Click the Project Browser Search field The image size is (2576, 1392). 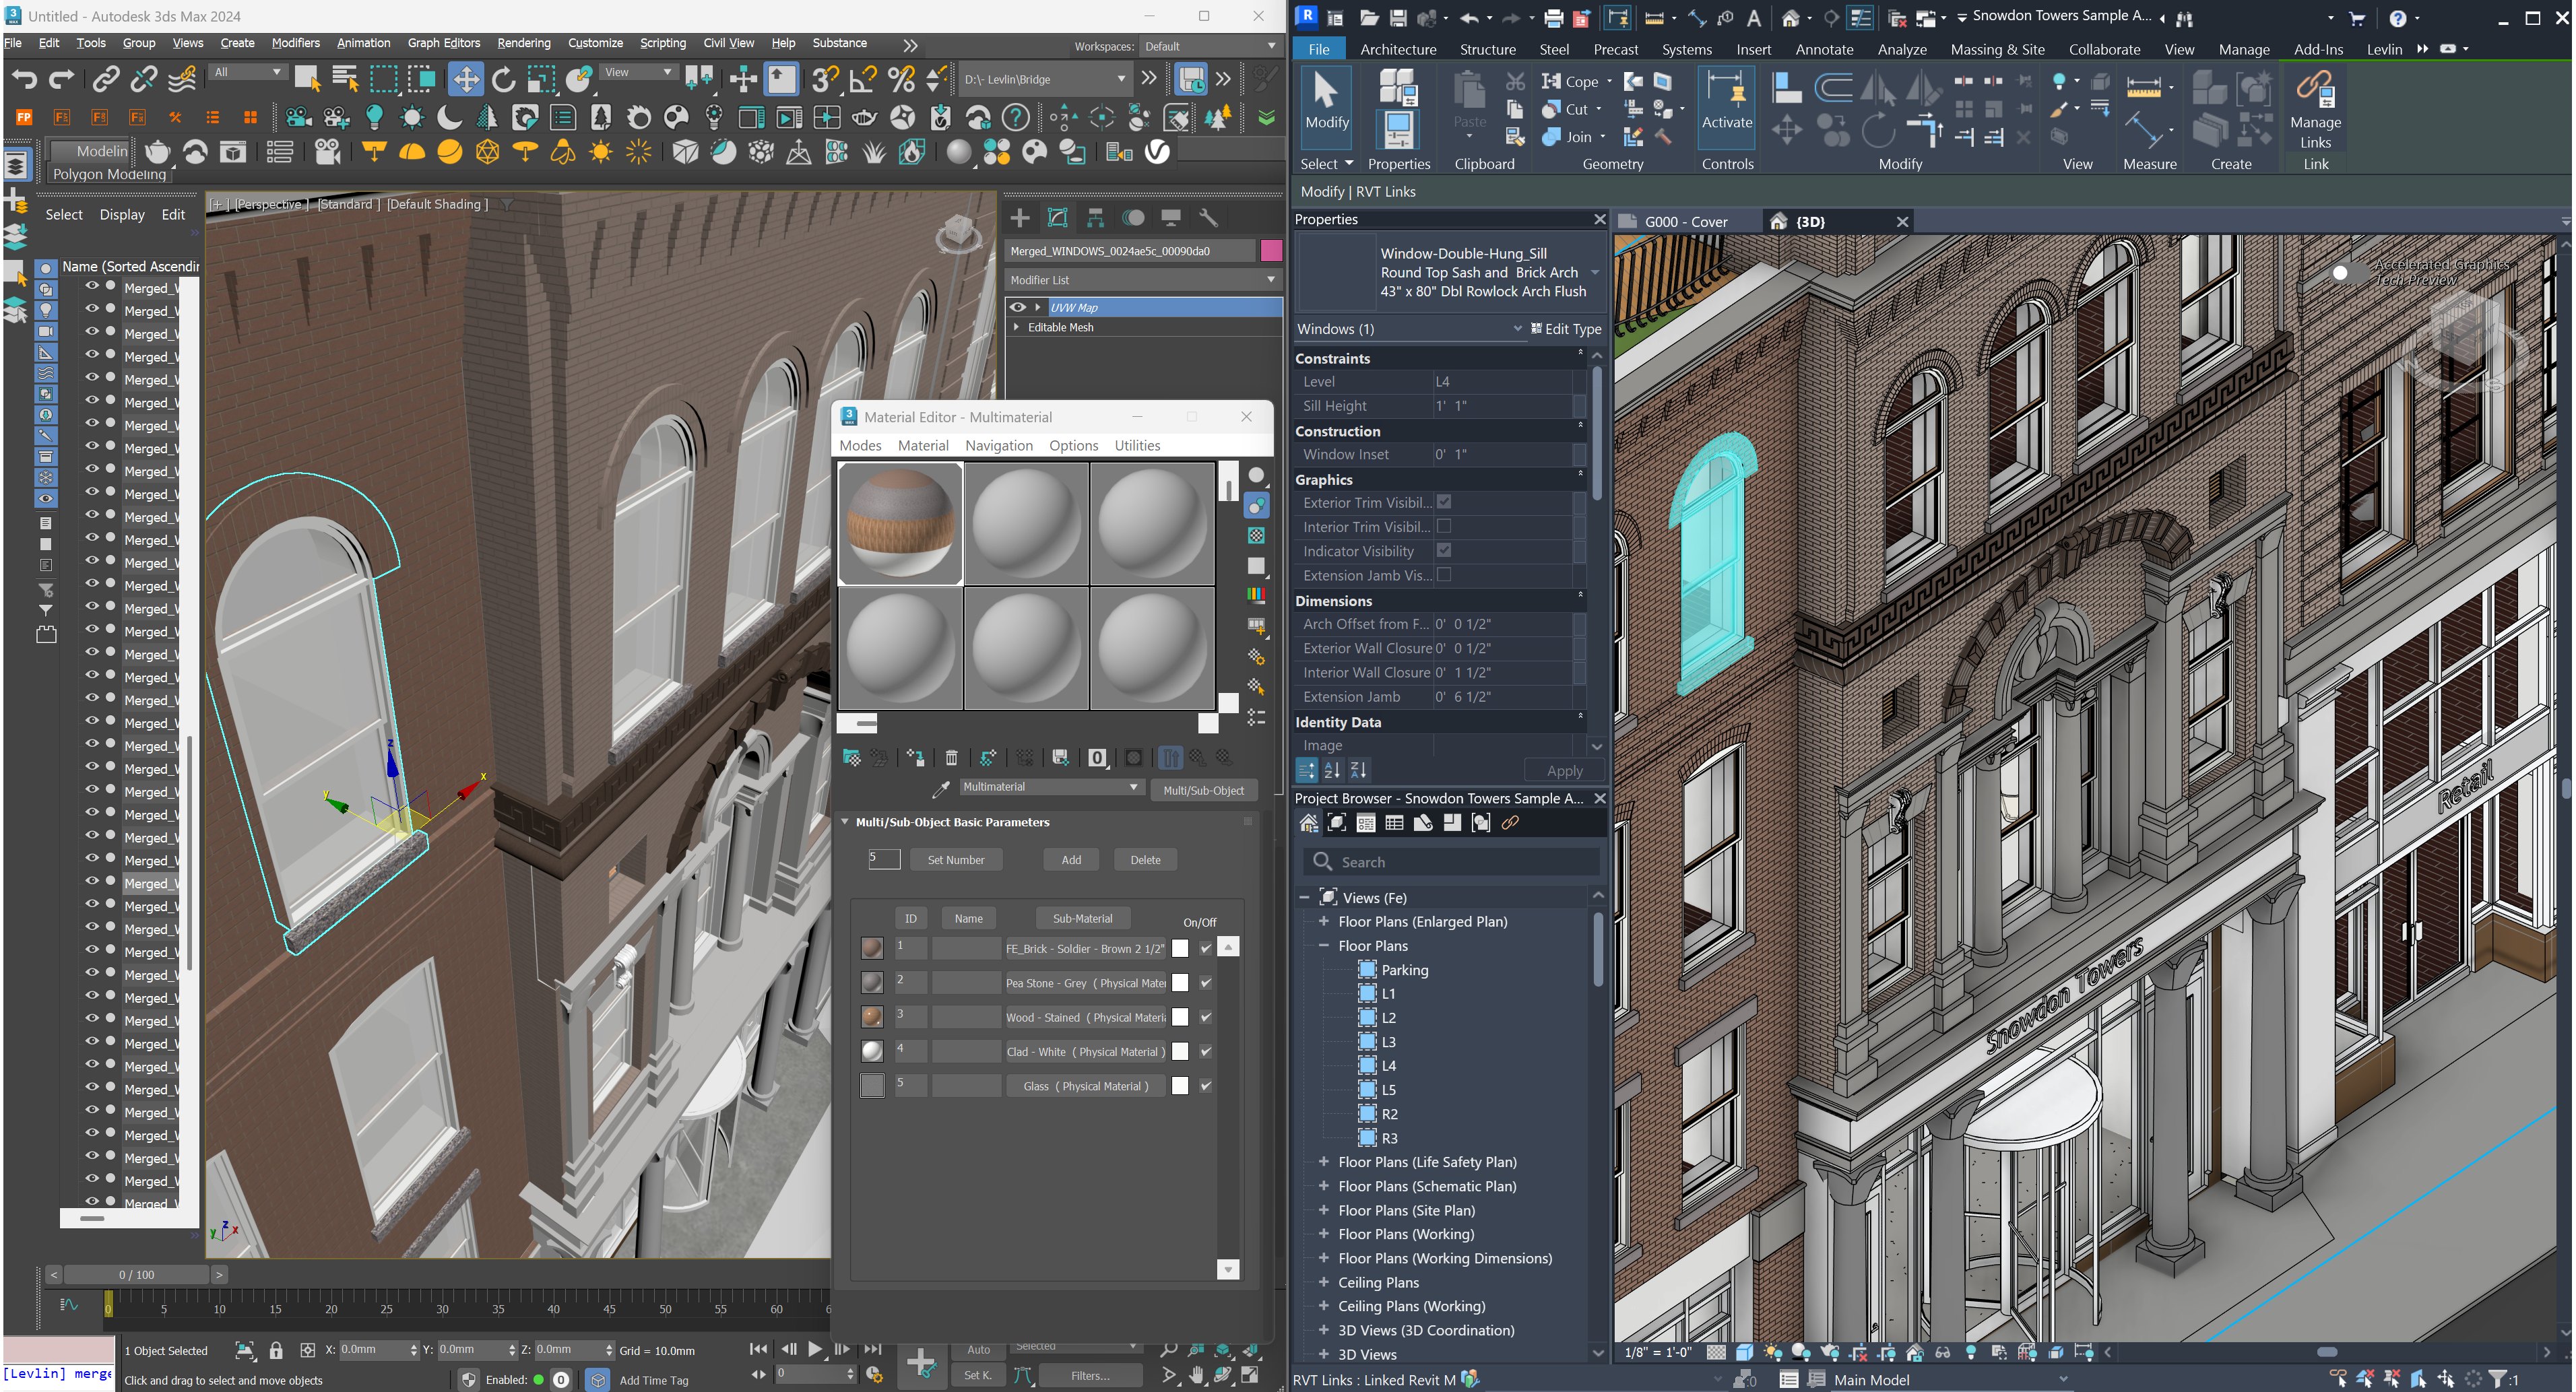pos(1450,862)
